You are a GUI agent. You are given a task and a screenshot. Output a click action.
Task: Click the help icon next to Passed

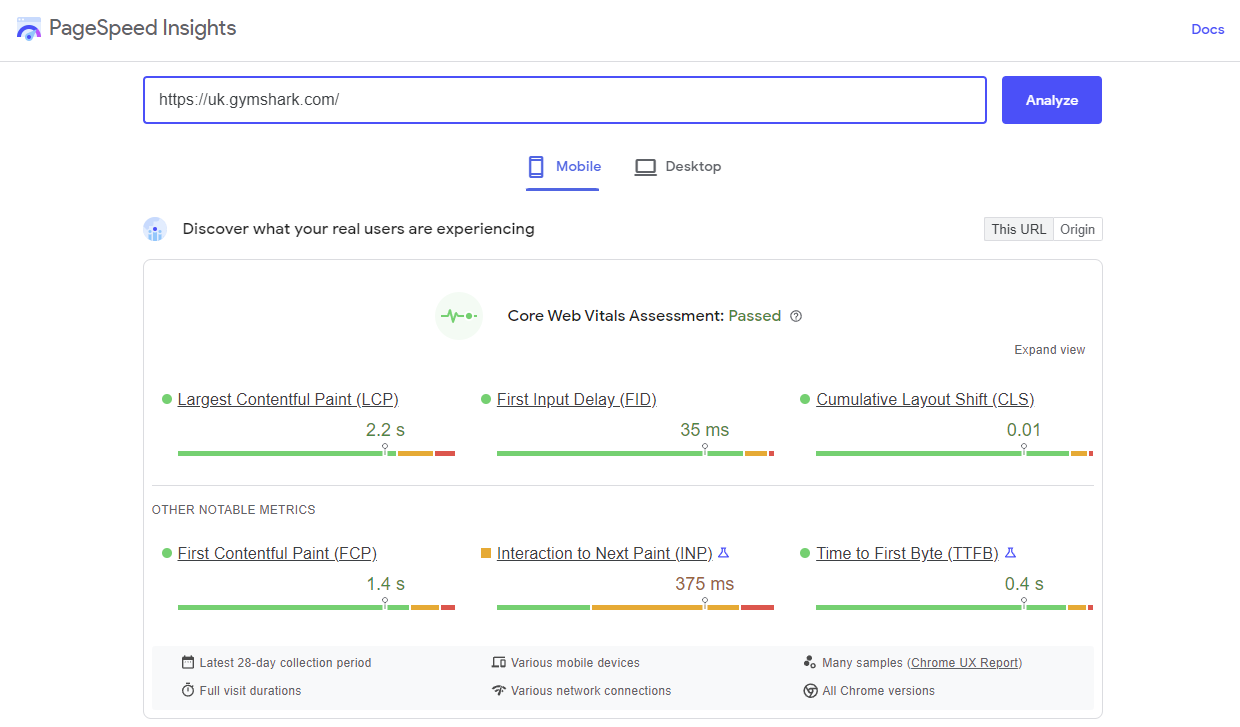tap(795, 315)
